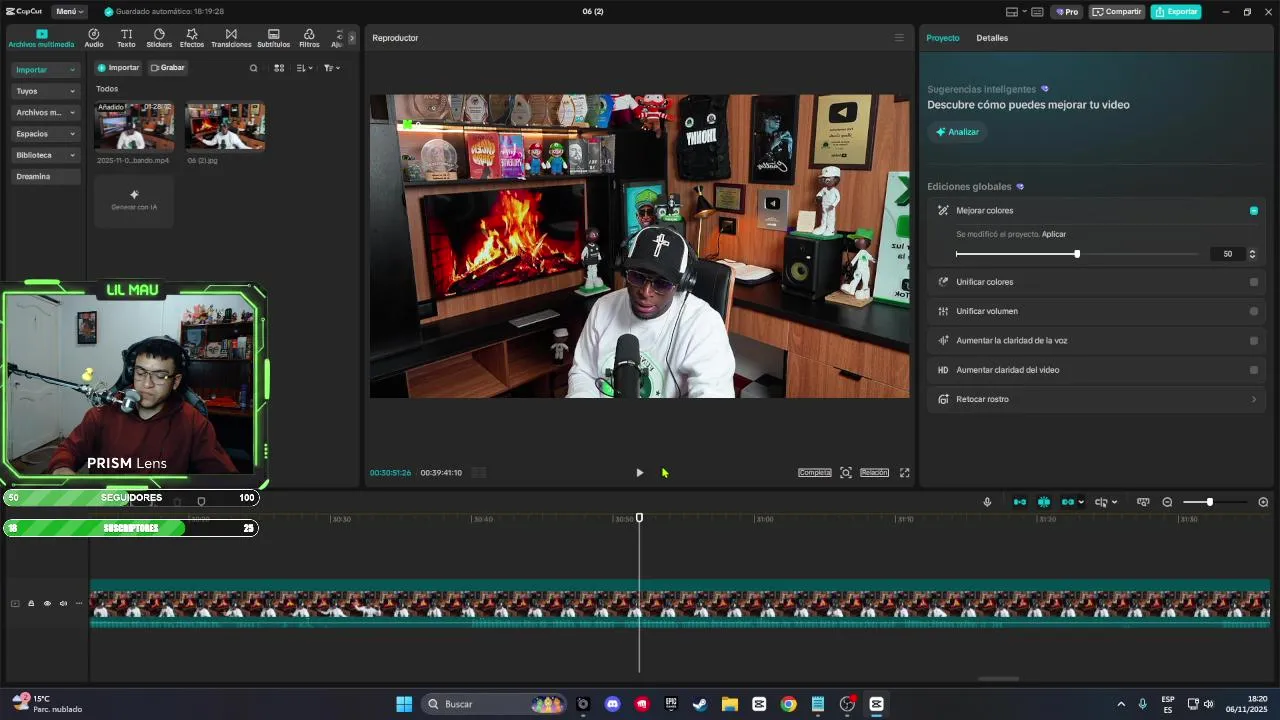This screenshot has height=720, width=1280.
Task: Select the 2025-11-0...bando.mp4 video thumbnail
Action: tap(134, 126)
